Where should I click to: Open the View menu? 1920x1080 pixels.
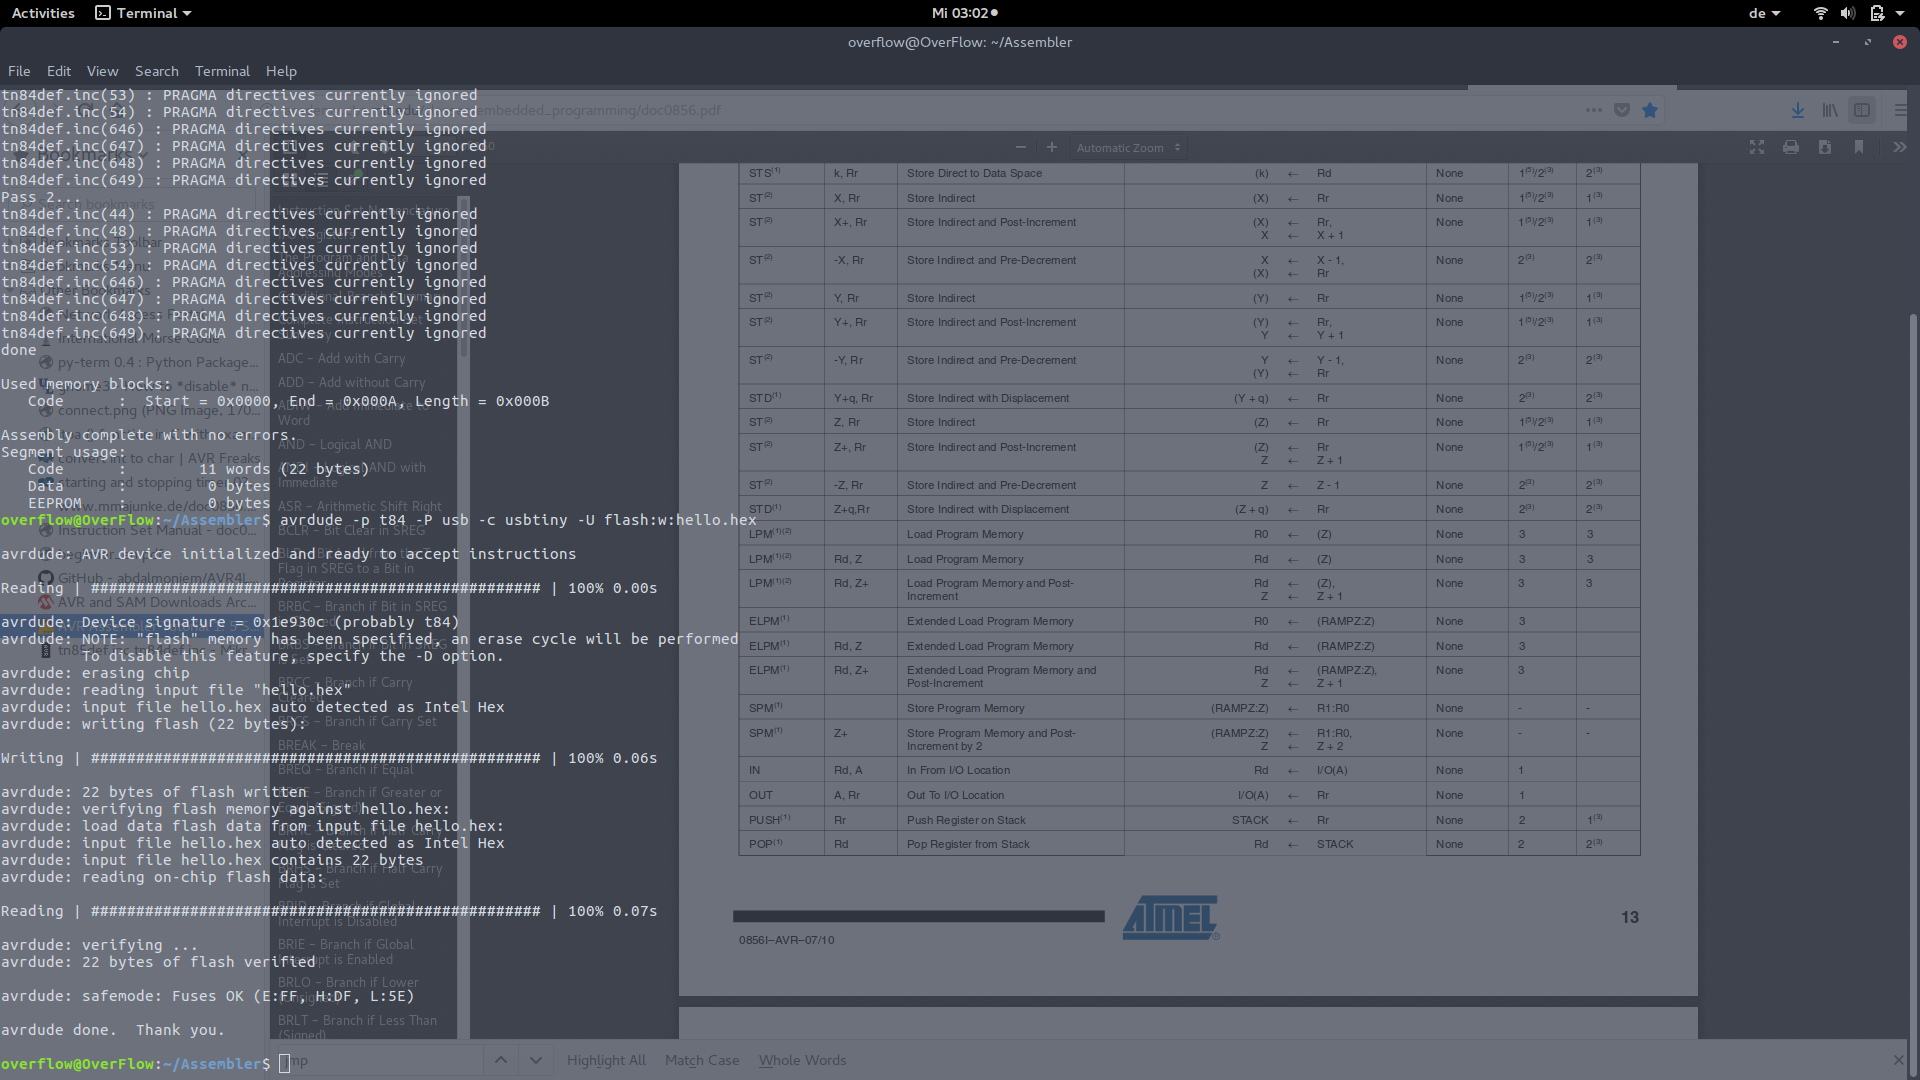(x=102, y=71)
